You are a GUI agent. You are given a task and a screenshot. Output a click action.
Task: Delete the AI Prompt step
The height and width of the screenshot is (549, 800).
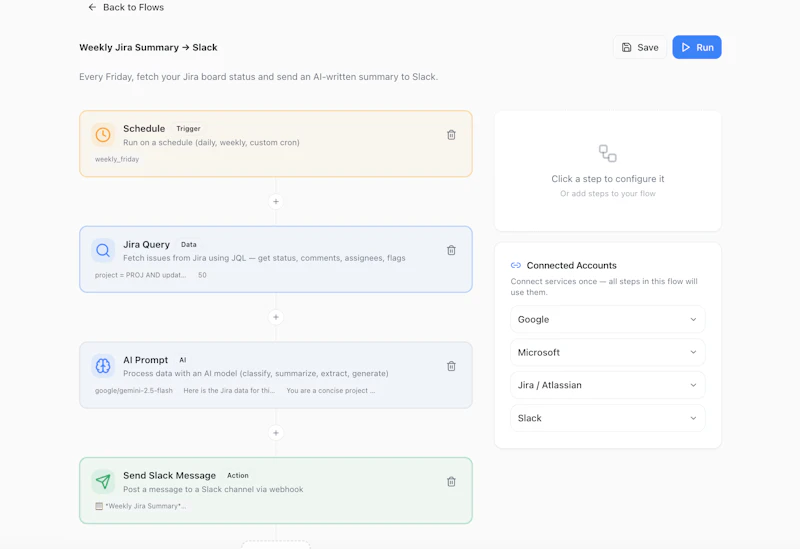click(451, 366)
